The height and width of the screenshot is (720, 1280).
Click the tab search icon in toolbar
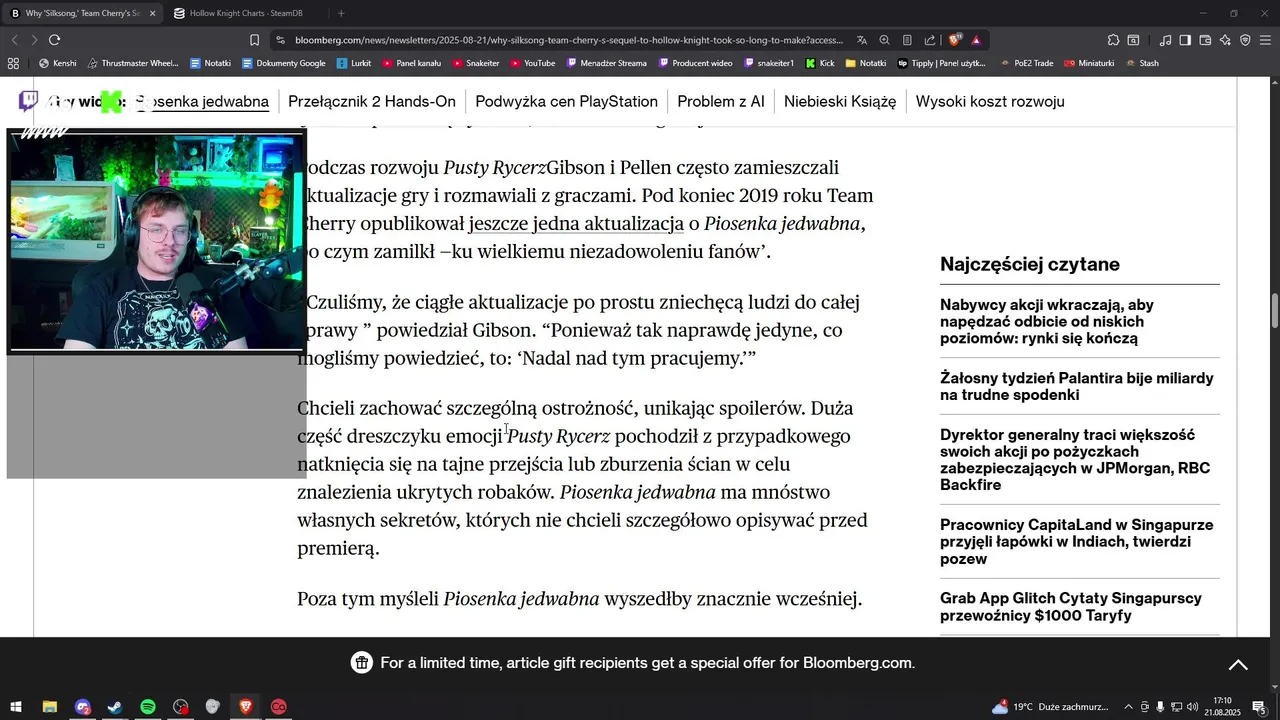pos(1133,40)
